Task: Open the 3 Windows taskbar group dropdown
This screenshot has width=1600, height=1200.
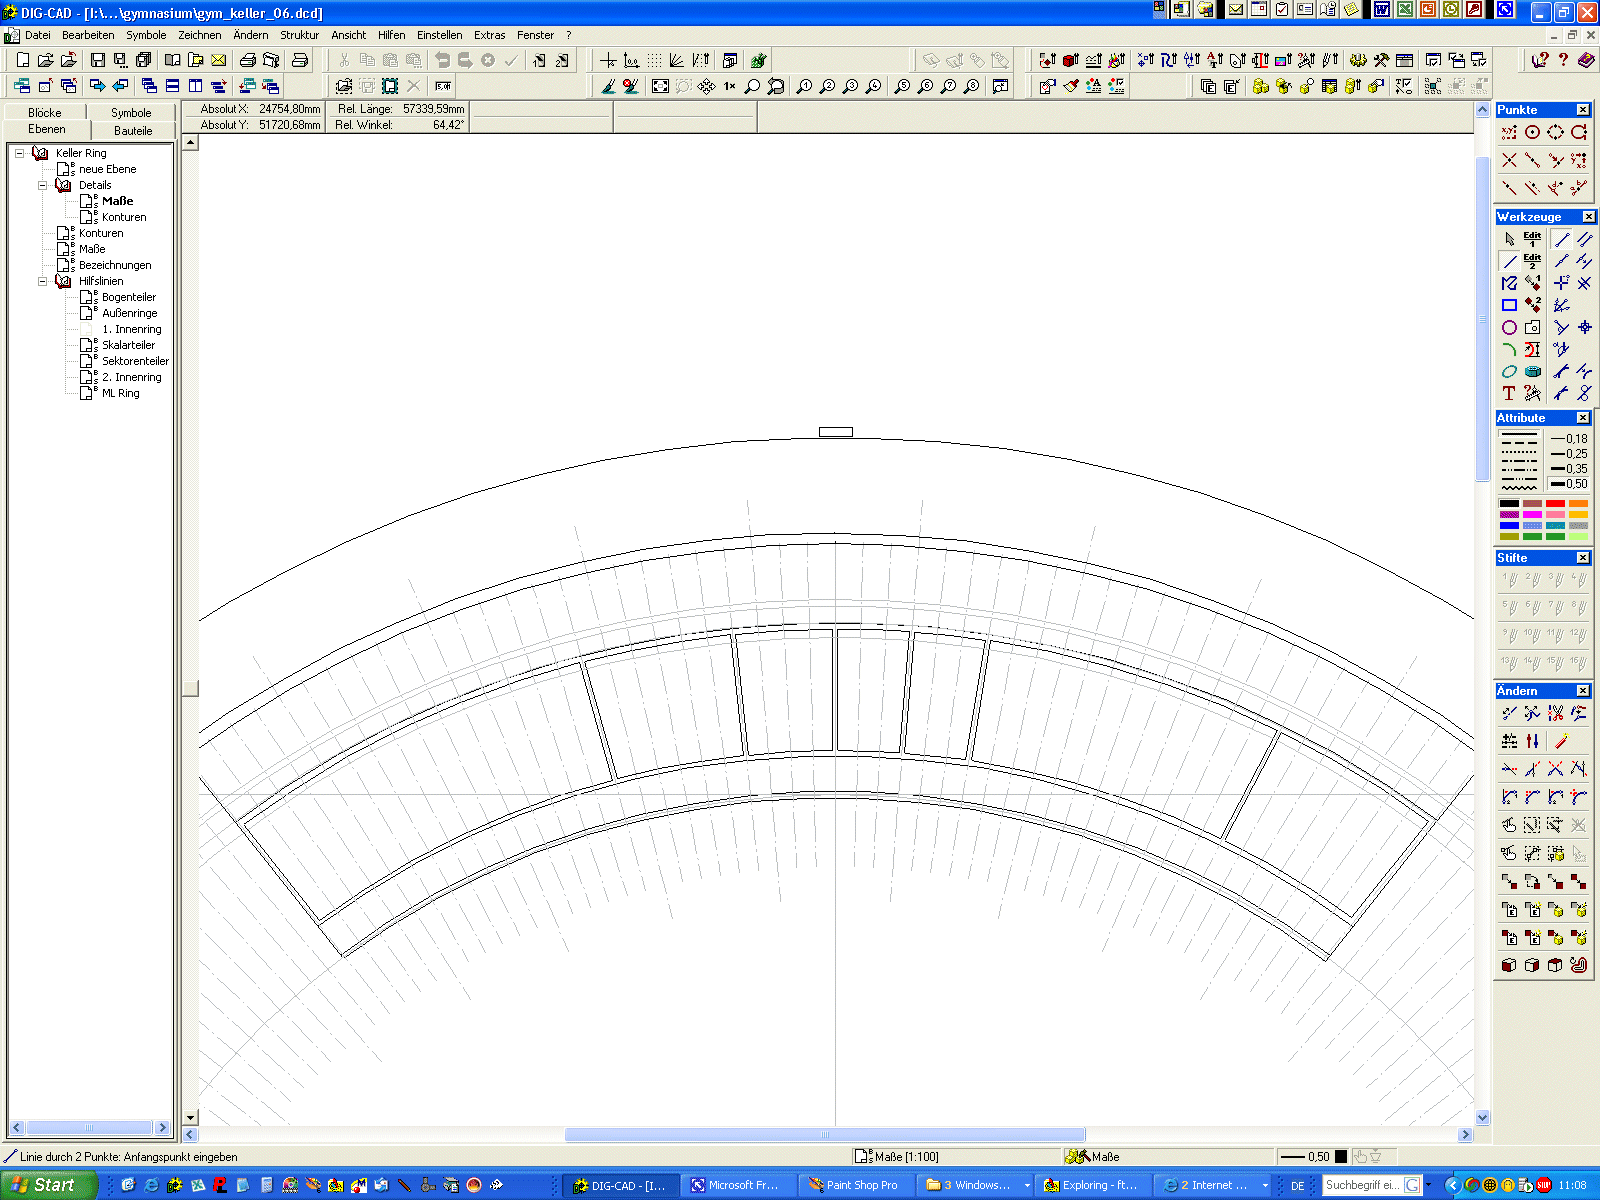Action: pyautogui.click(x=1027, y=1185)
